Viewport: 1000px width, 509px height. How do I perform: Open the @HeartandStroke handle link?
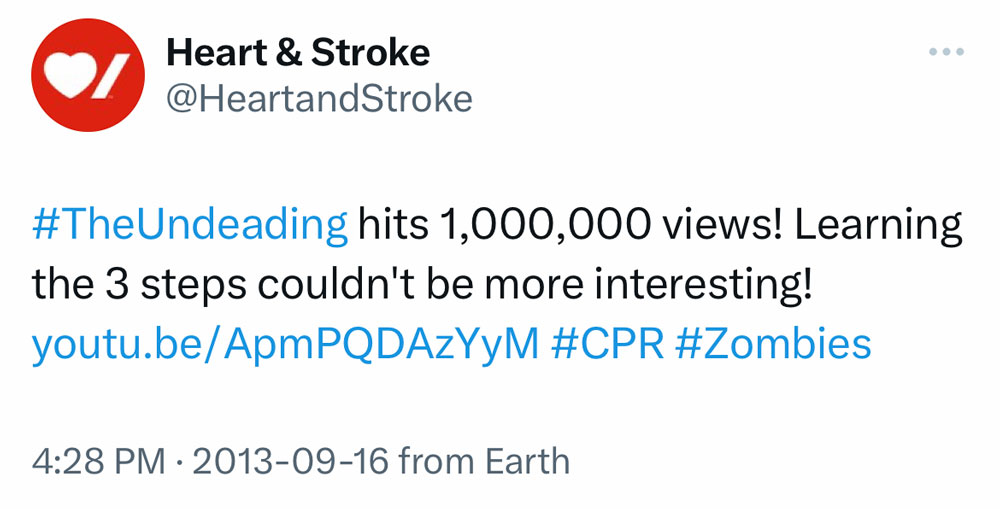(318, 99)
